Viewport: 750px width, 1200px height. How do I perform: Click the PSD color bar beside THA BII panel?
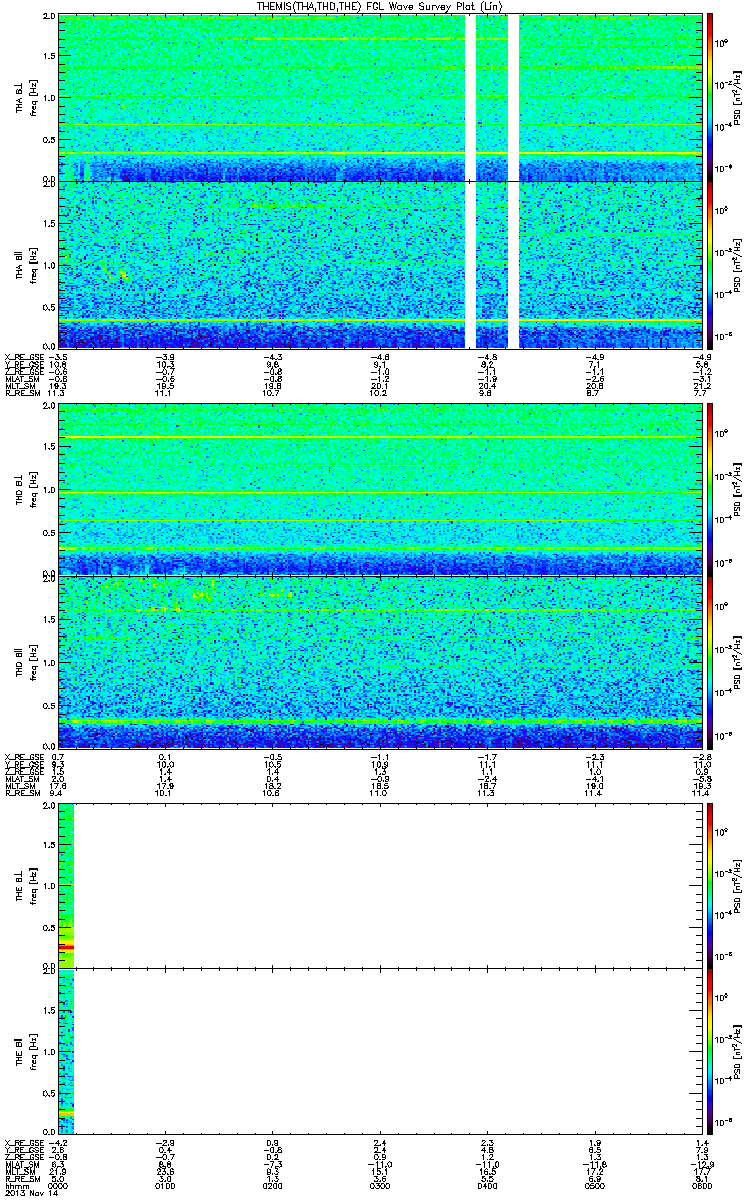coord(710,265)
